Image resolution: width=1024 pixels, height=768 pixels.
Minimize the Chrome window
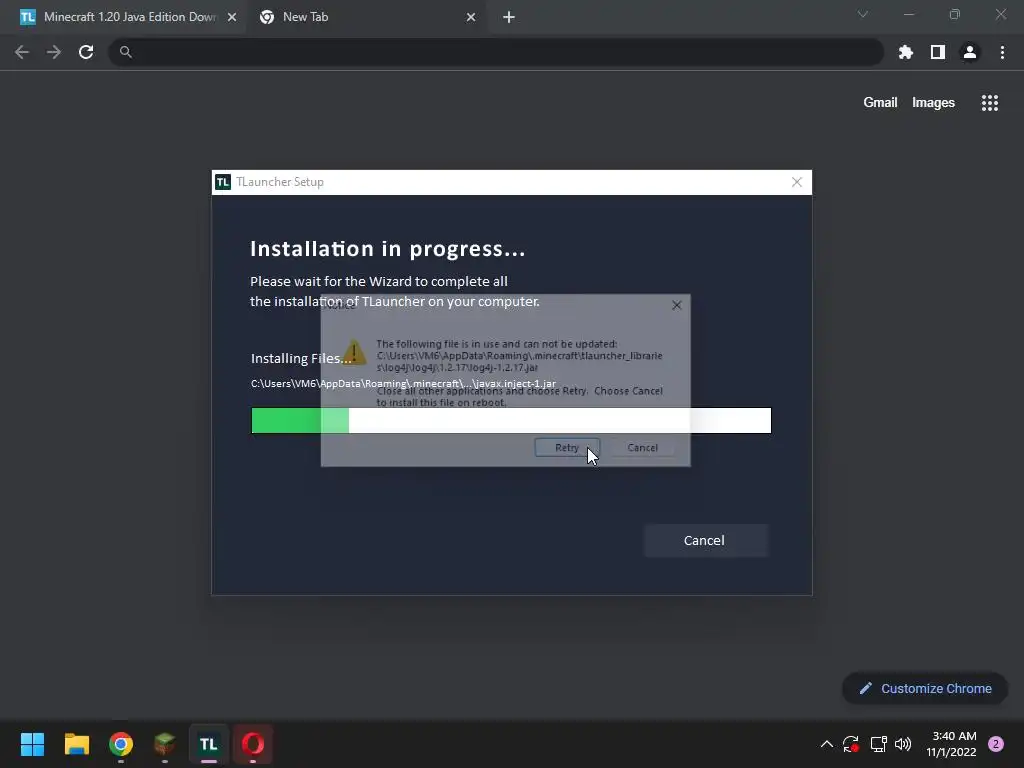point(908,14)
